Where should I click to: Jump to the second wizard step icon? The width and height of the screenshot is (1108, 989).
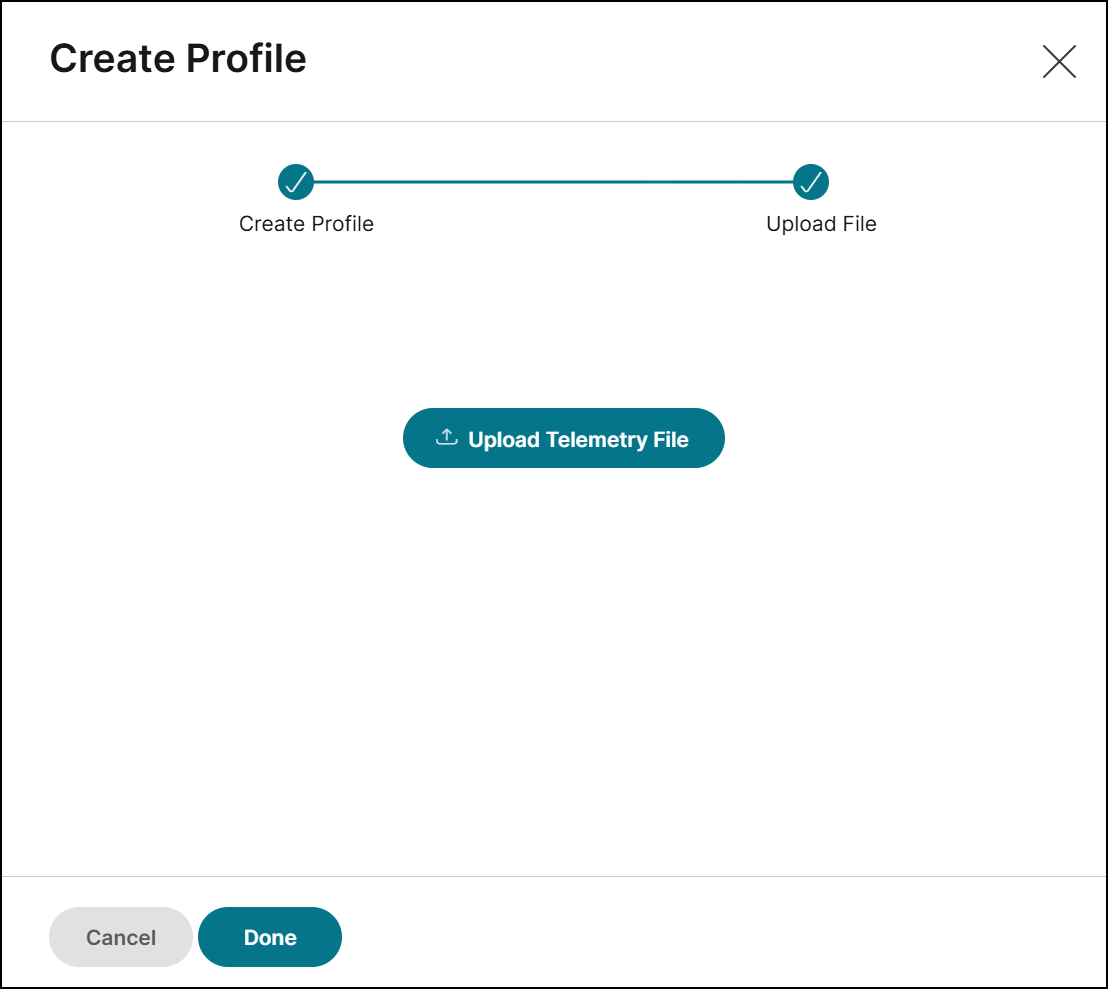tap(811, 182)
